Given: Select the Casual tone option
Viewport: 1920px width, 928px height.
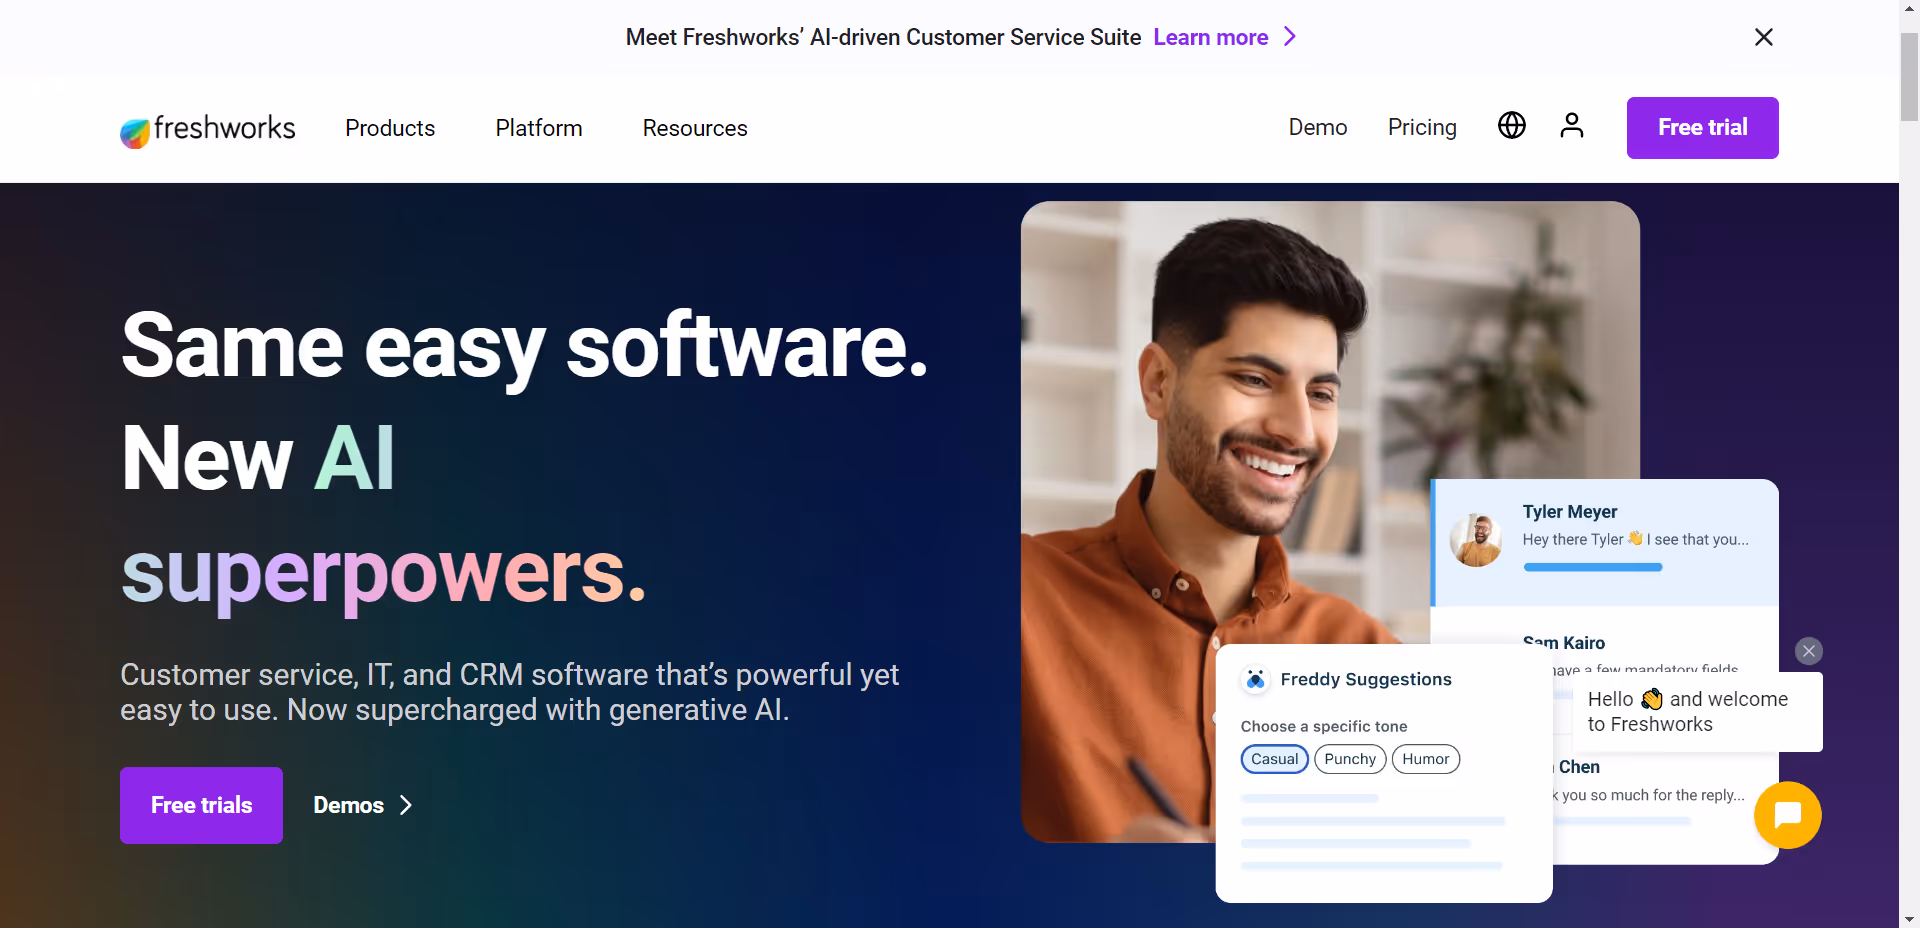Looking at the screenshot, I should 1274,759.
